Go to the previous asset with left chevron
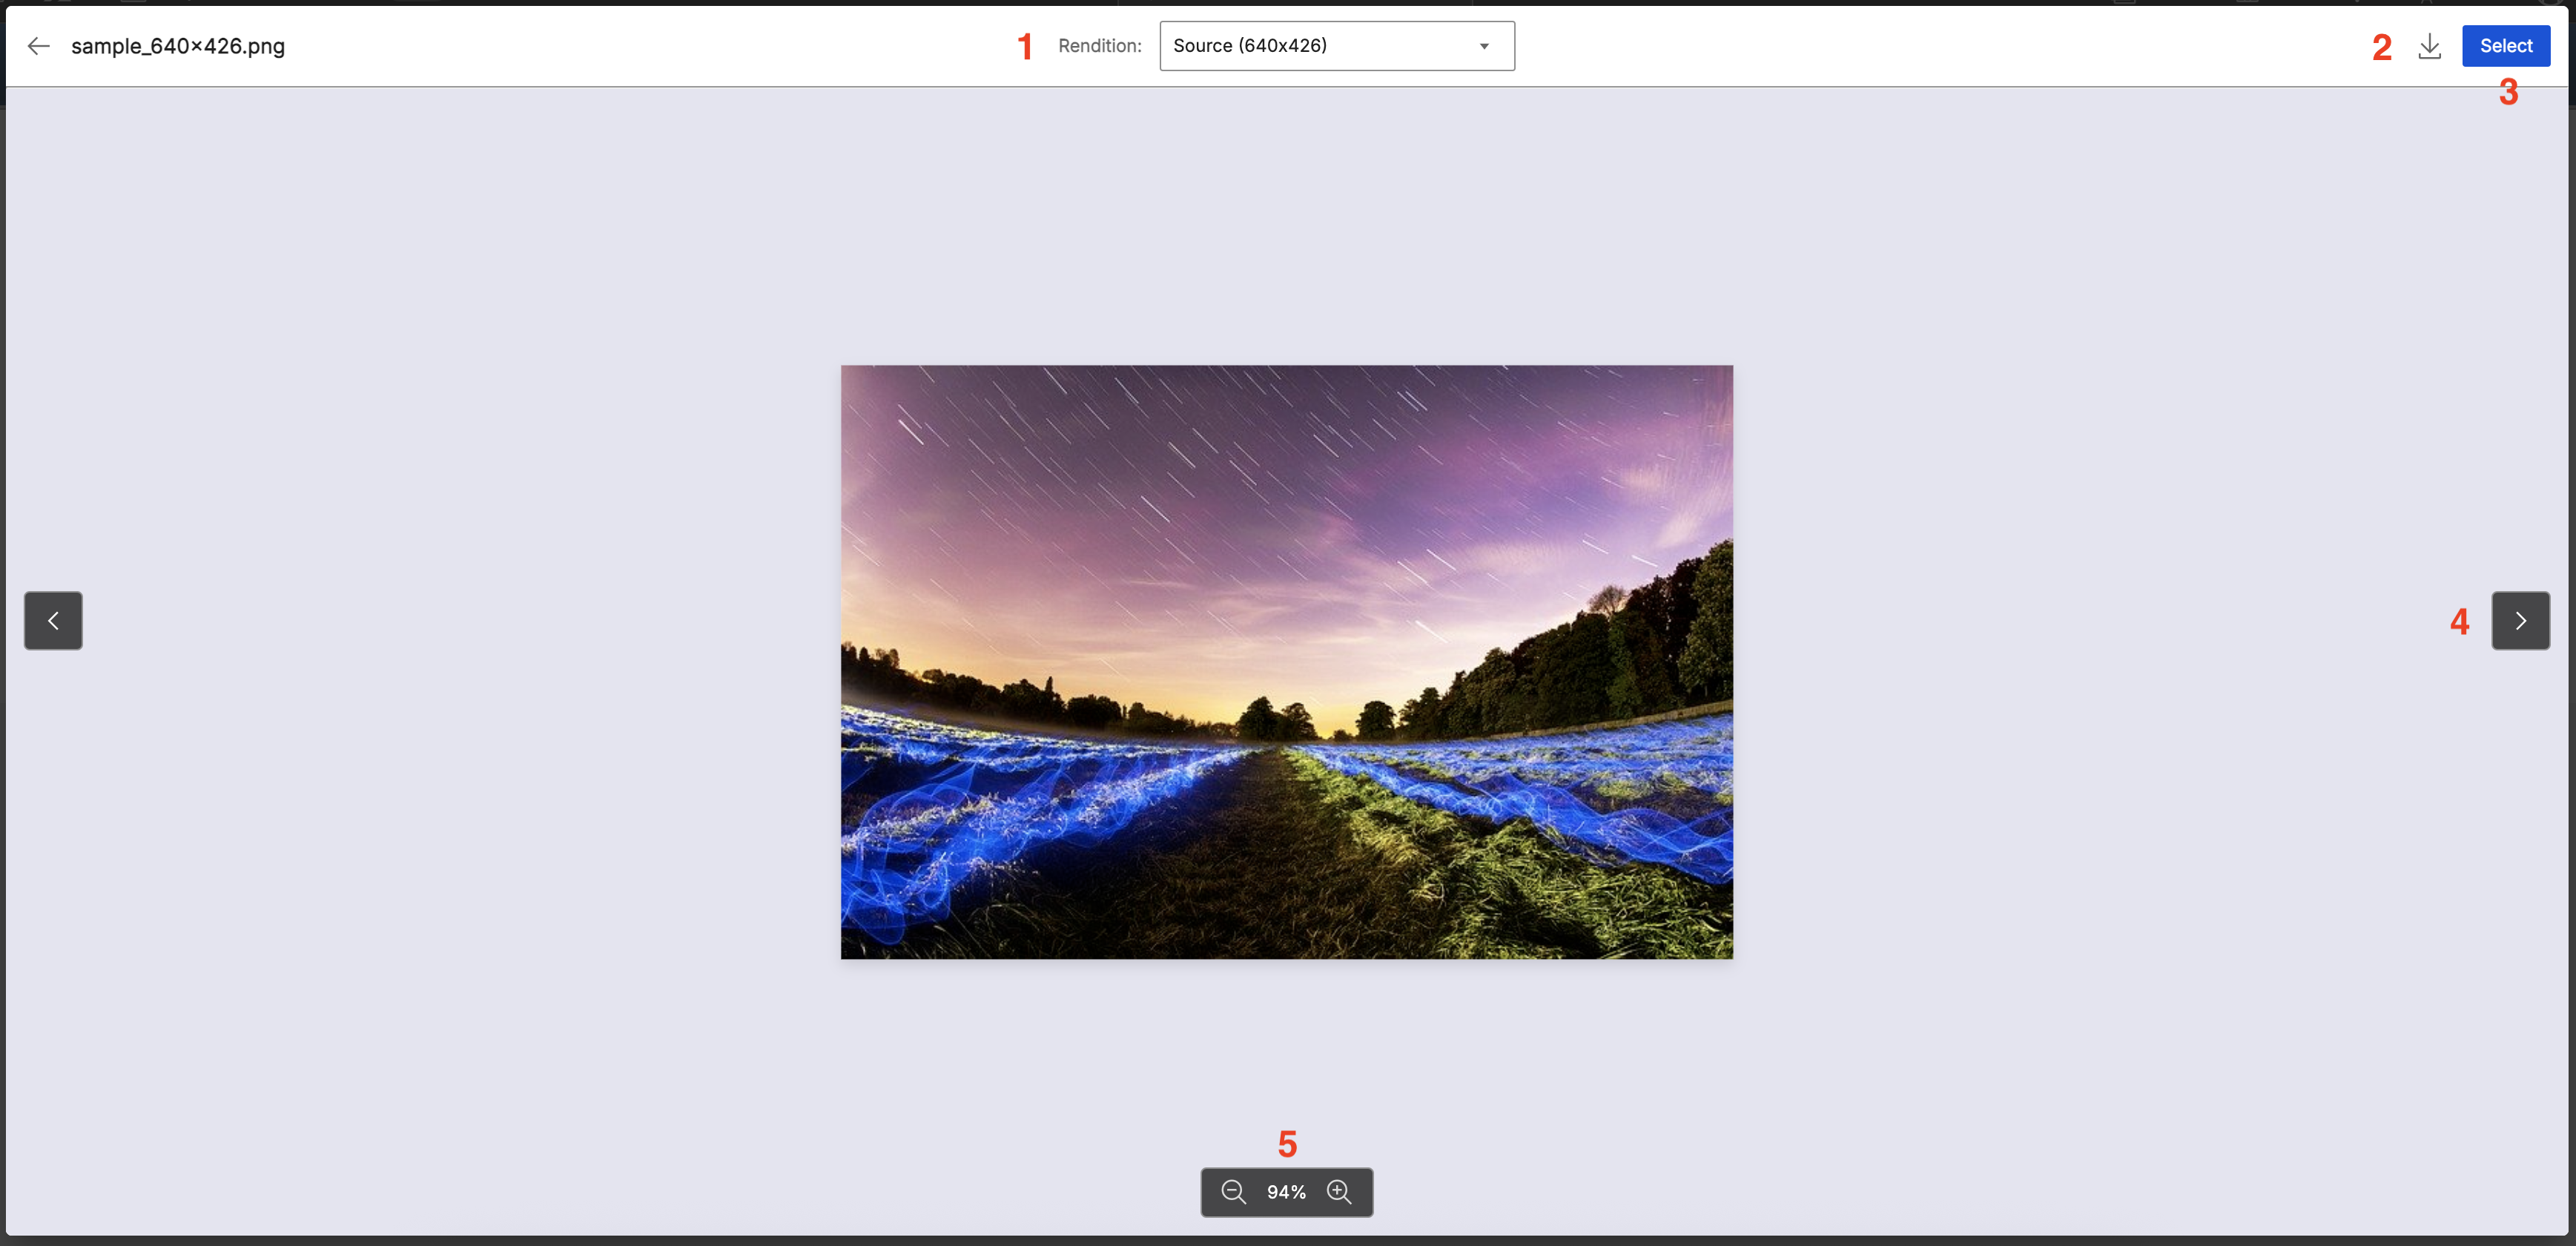Screen dimensions: 2576x1246 pyautogui.click(x=53, y=621)
